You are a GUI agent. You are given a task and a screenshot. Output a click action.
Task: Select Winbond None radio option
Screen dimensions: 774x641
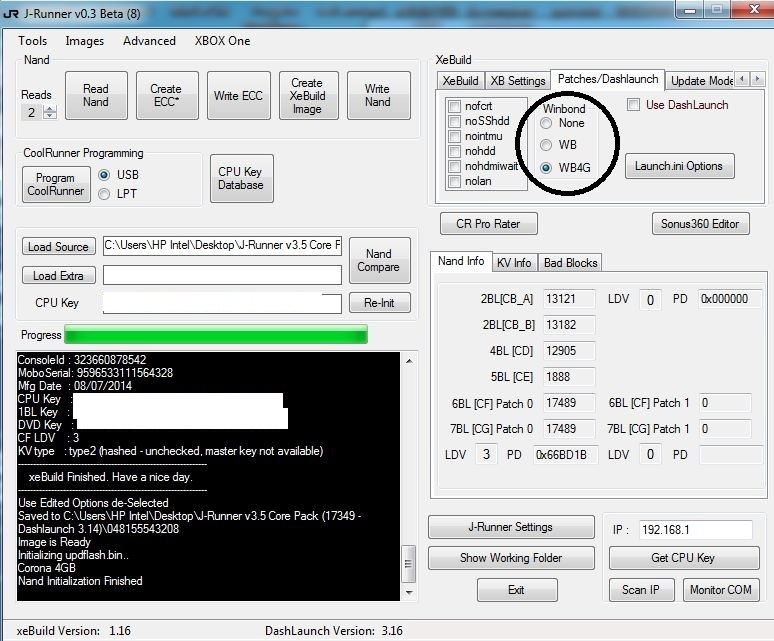point(546,123)
